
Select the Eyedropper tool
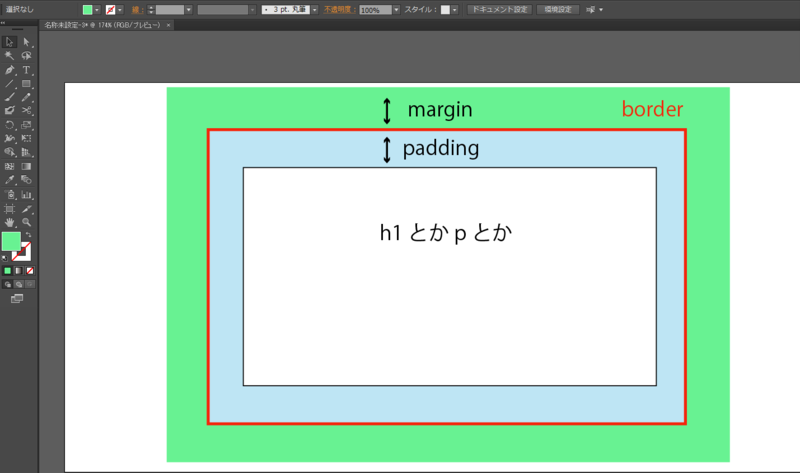coord(9,180)
